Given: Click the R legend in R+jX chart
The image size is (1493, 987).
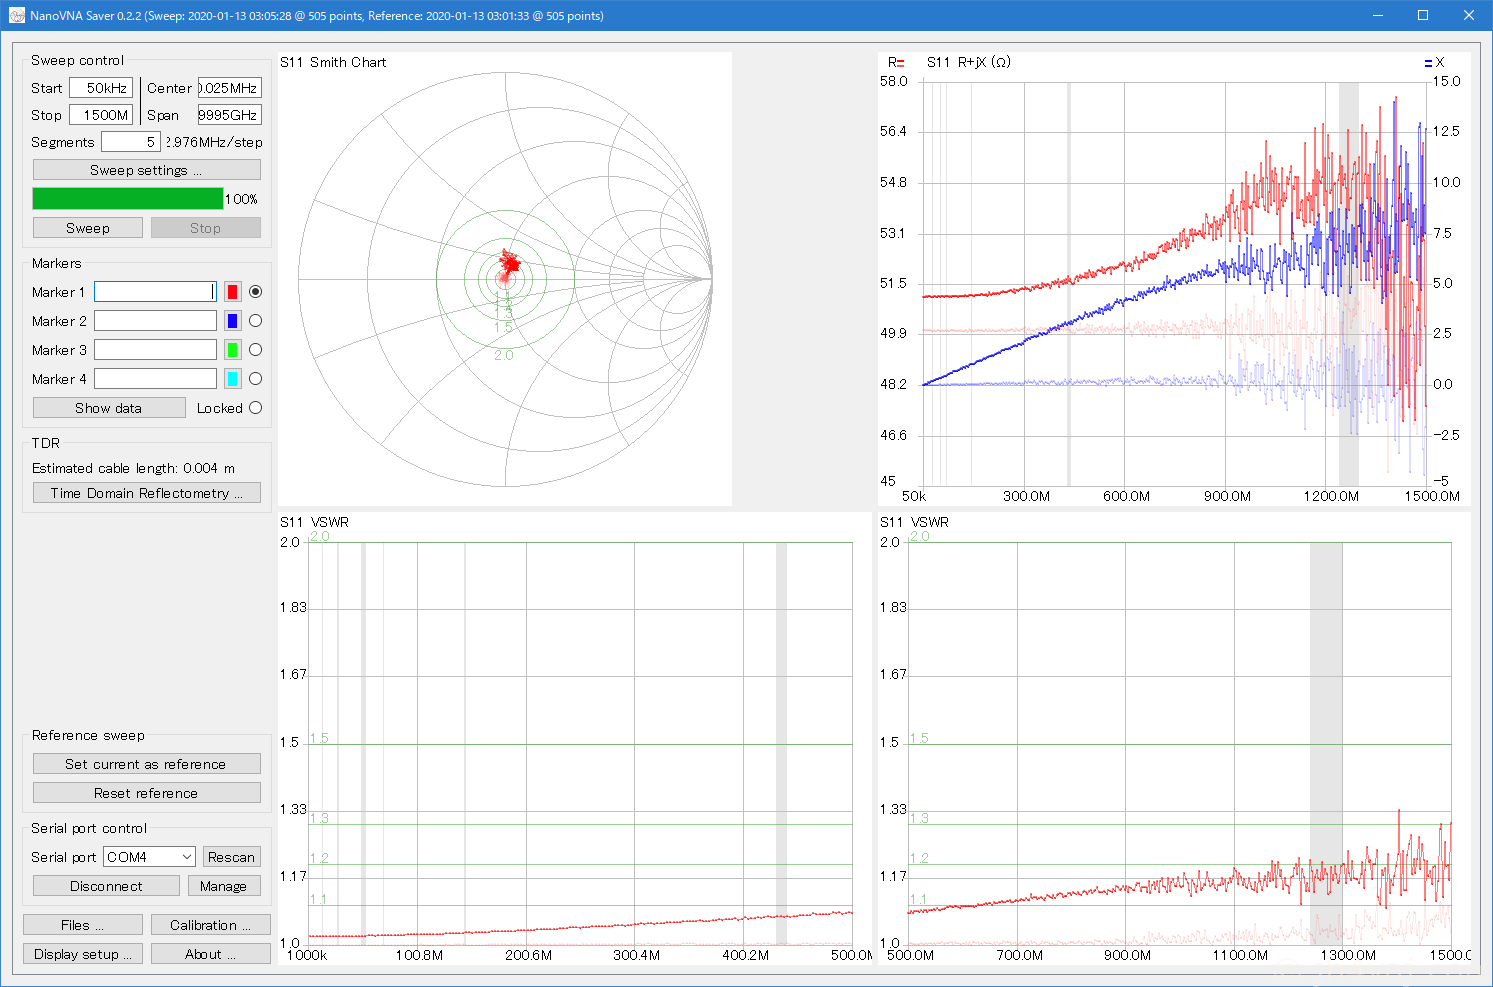Looking at the screenshot, I should 896,62.
